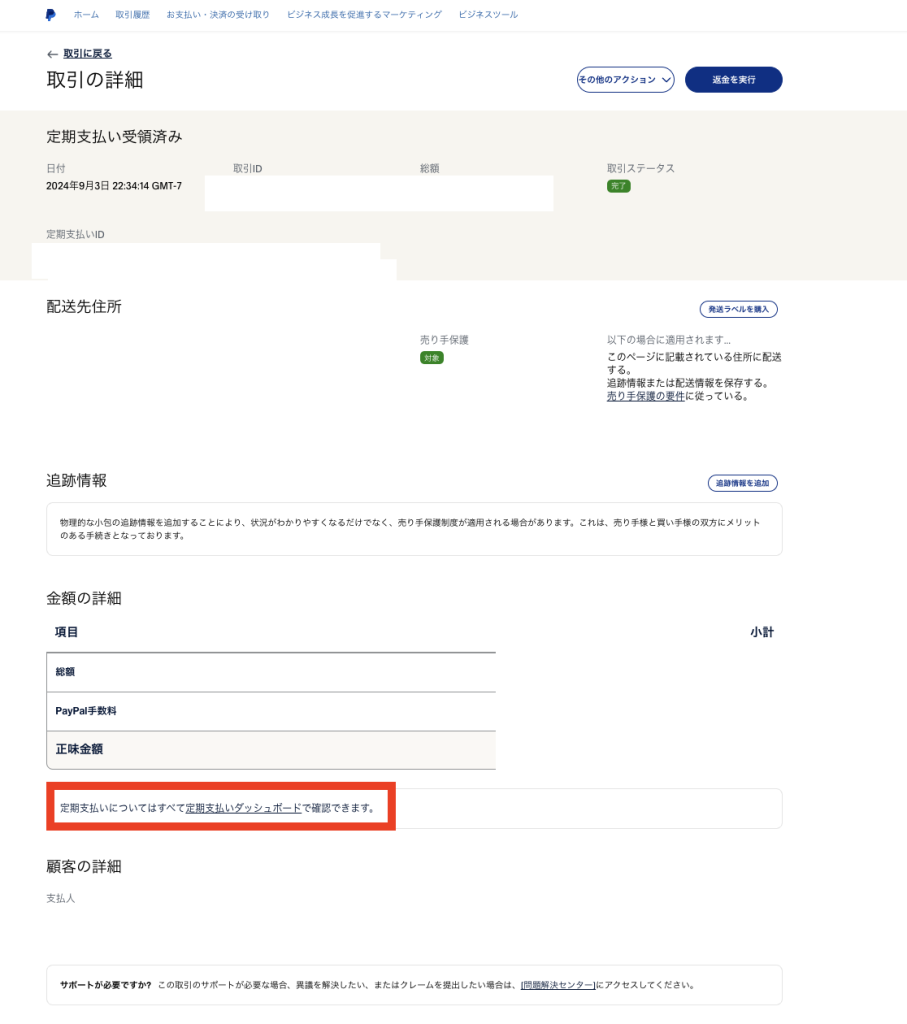Click the 追跡情報を追加 button
This screenshot has height=1024, width=907.
point(742,483)
